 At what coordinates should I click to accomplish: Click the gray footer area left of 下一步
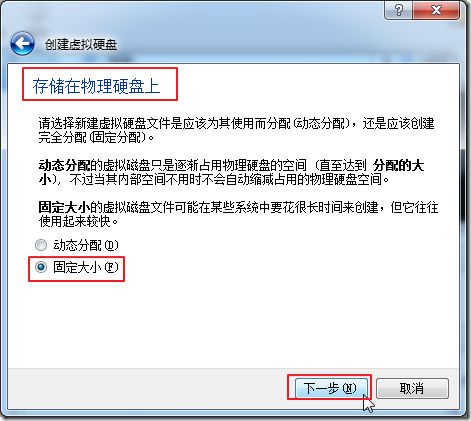147,388
